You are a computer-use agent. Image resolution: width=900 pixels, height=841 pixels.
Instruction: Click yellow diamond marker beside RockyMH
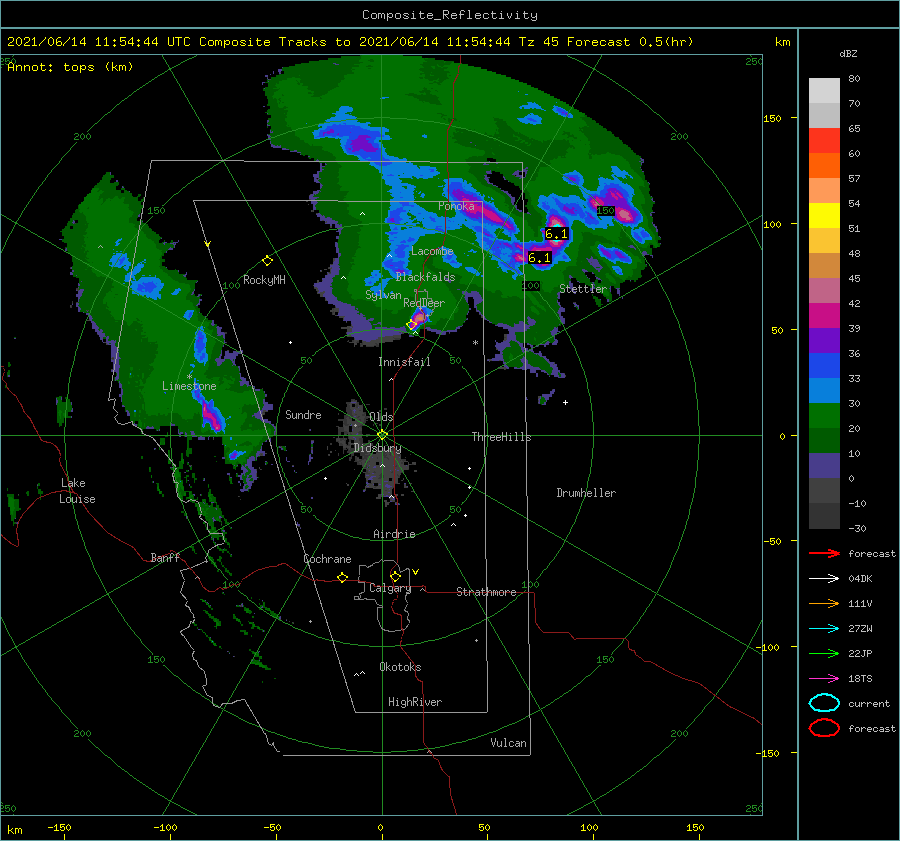coord(267,261)
